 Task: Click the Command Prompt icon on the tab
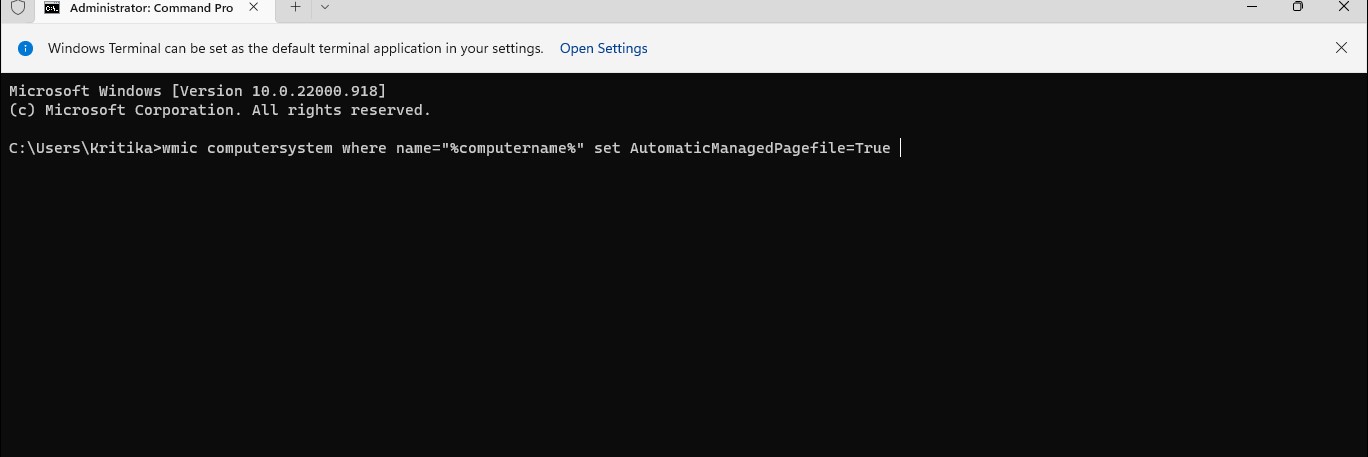[51, 8]
